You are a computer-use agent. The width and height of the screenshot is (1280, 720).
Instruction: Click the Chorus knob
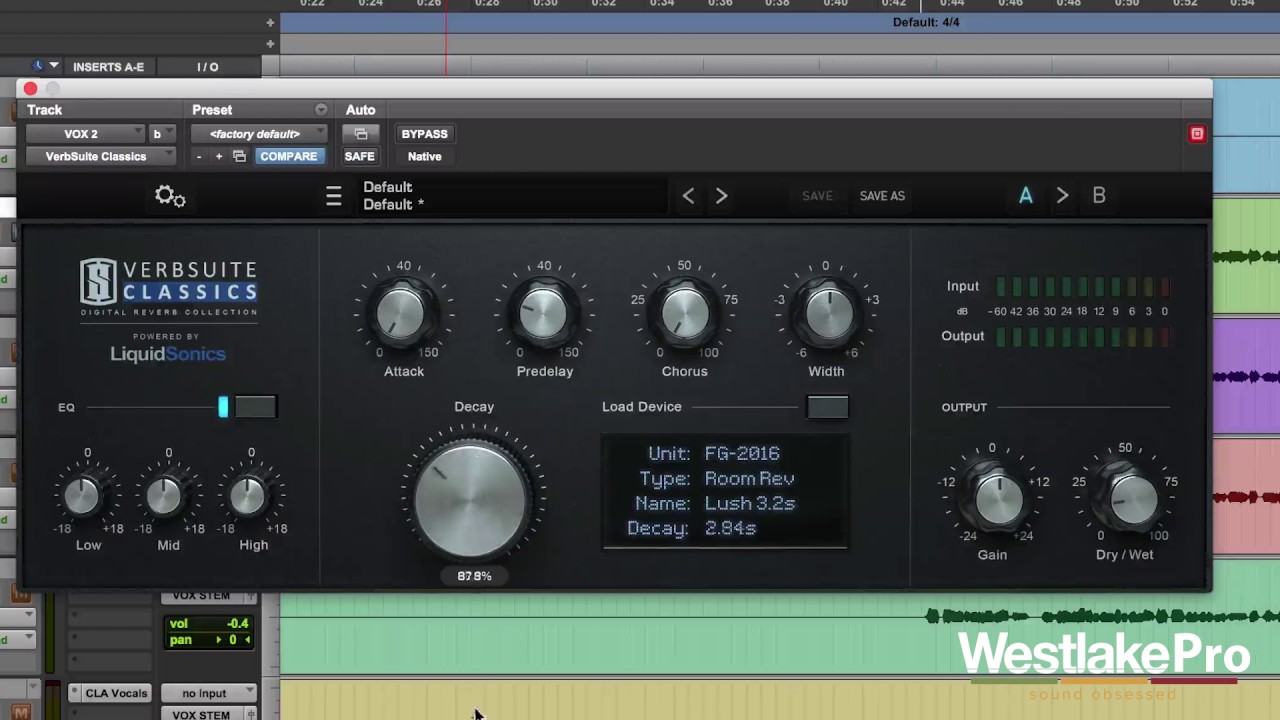(x=684, y=313)
